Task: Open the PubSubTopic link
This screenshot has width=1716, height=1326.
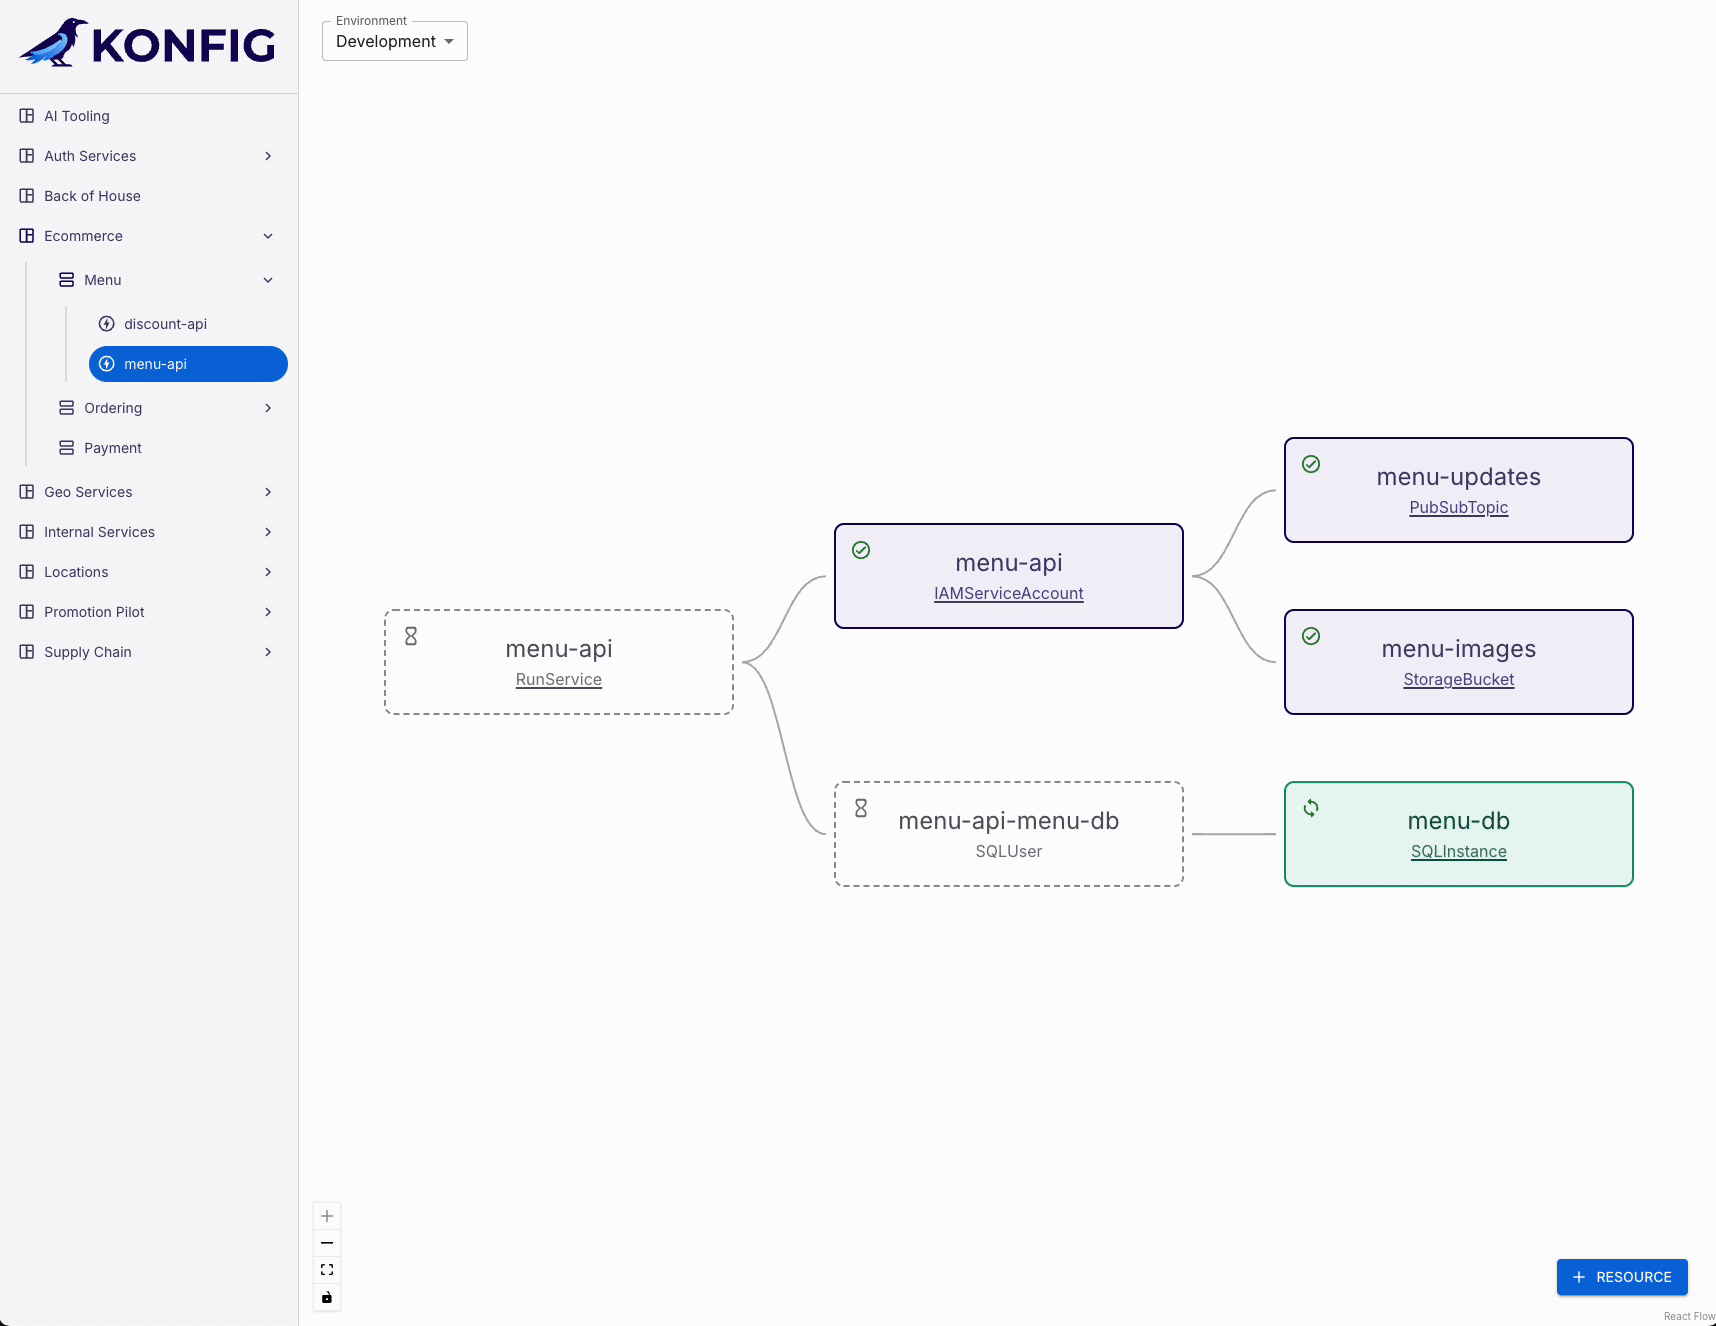Action: [x=1458, y=507]
